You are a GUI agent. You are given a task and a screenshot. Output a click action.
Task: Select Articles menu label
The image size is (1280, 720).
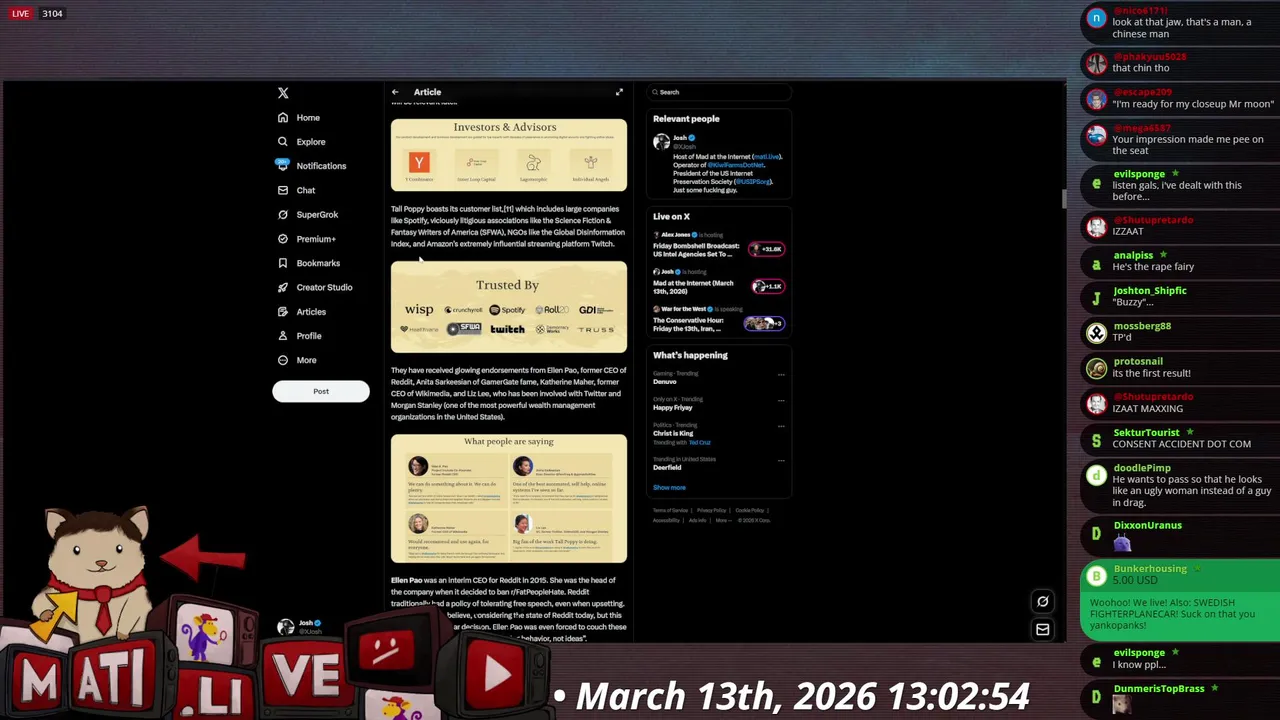point(311,312)
